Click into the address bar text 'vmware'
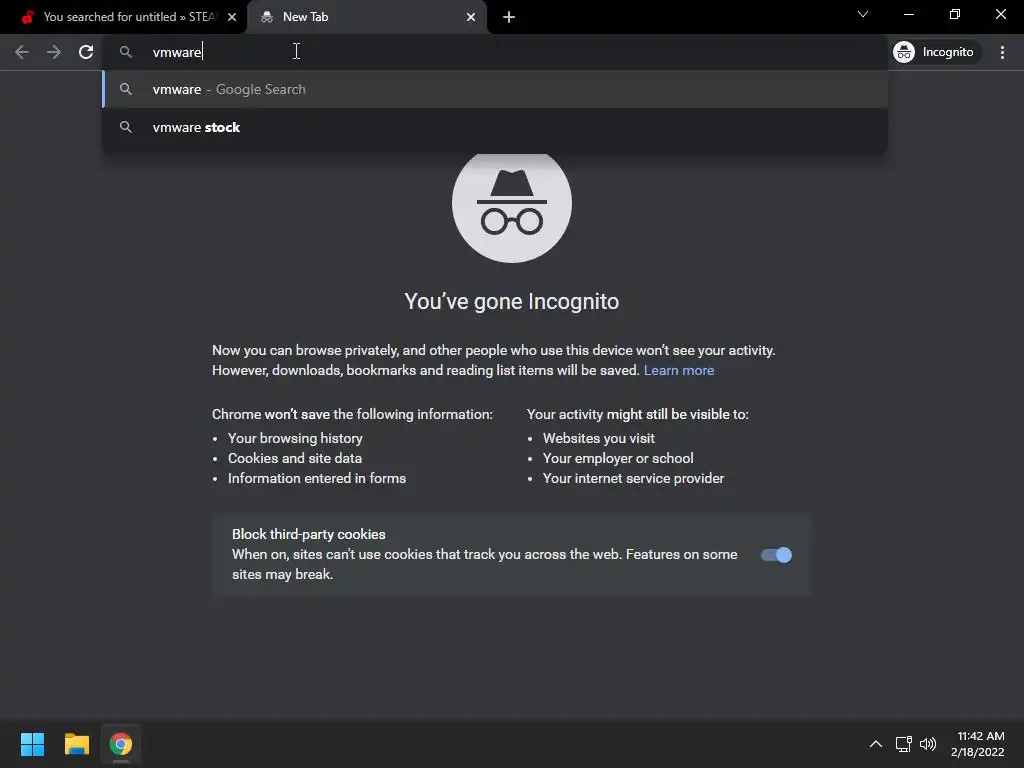The image size is (1024, 768). (177, 52)
